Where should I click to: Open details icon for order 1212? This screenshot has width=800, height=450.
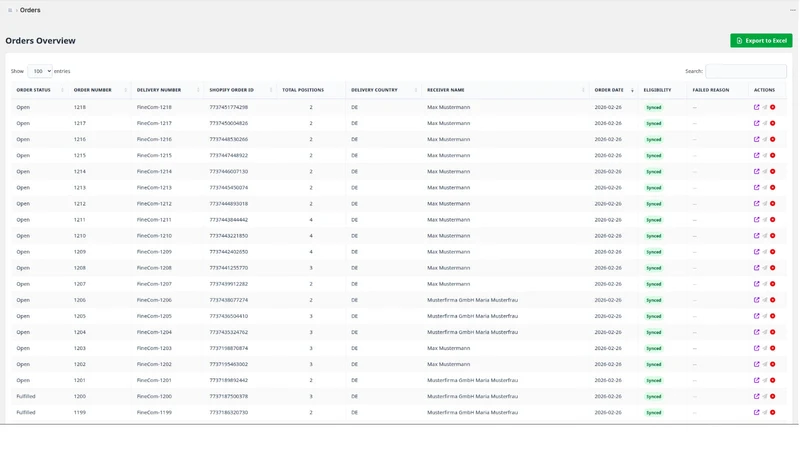click(x=756, y=204)
